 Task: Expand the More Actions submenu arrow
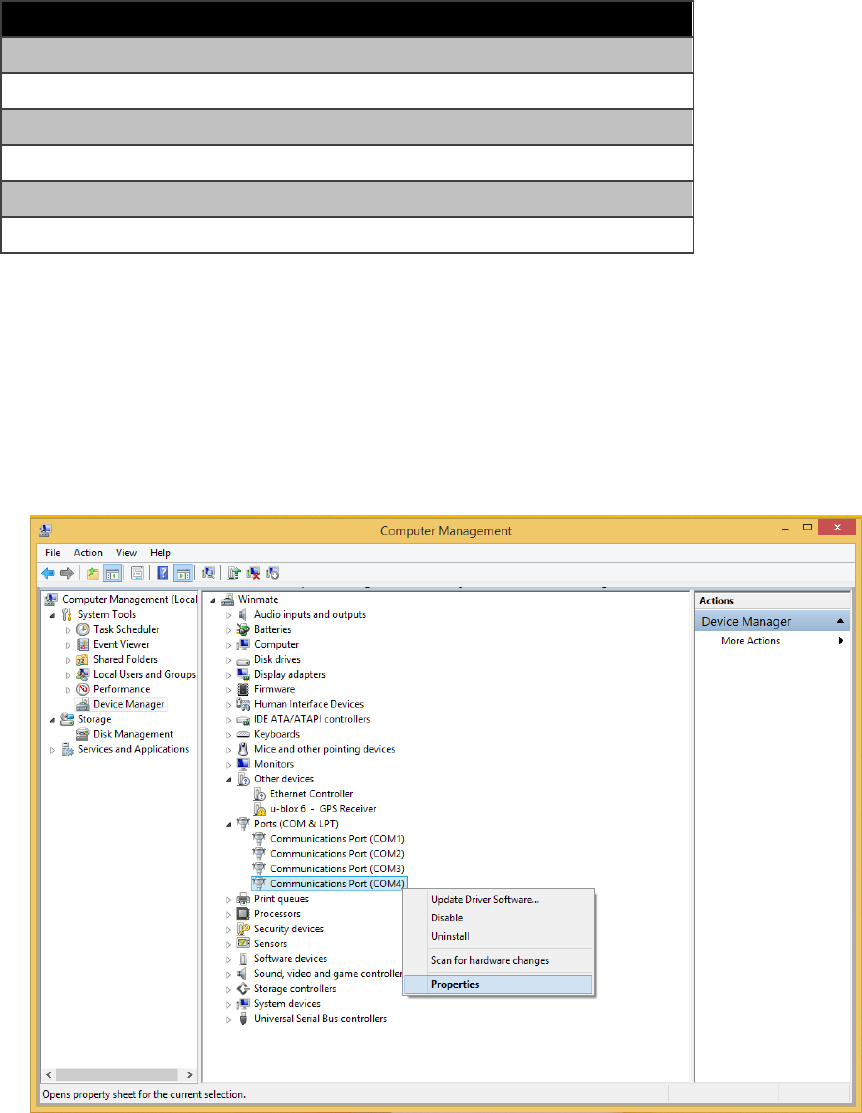point(841,641)
